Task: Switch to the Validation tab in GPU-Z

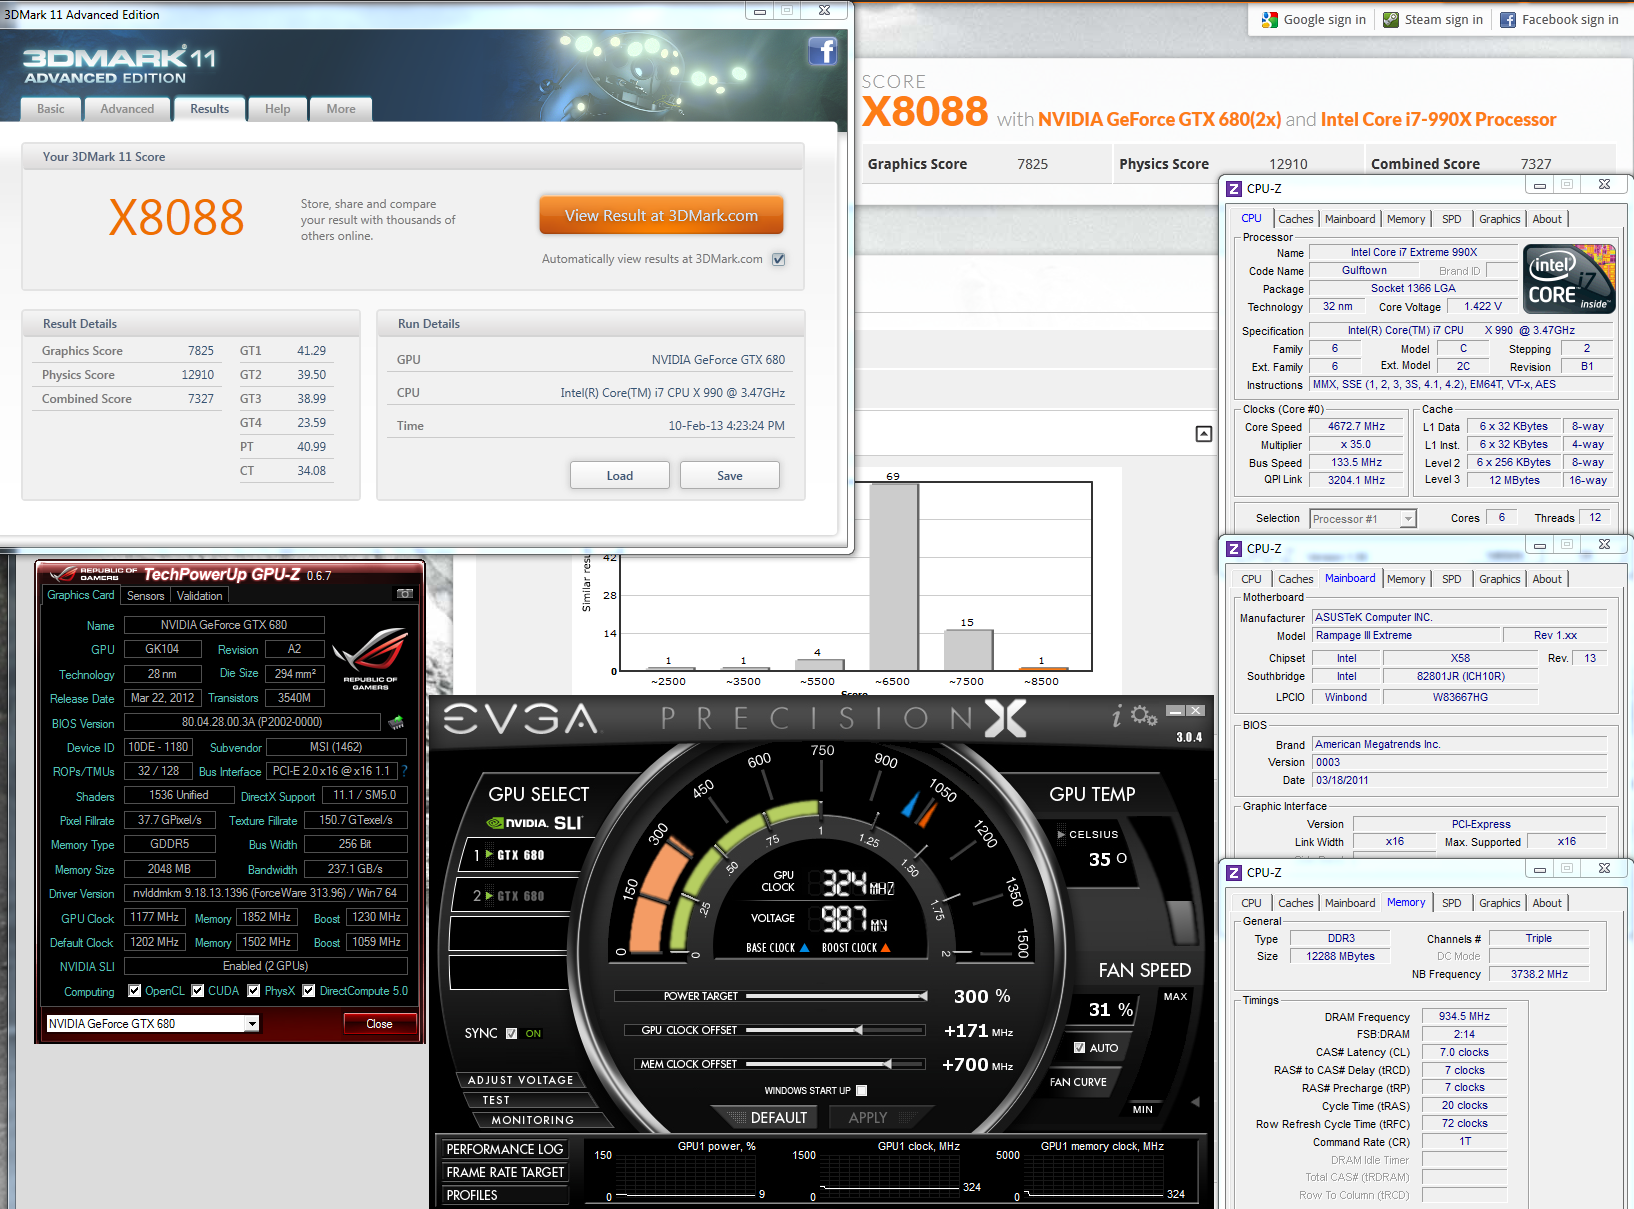Action: click(200, 595)
